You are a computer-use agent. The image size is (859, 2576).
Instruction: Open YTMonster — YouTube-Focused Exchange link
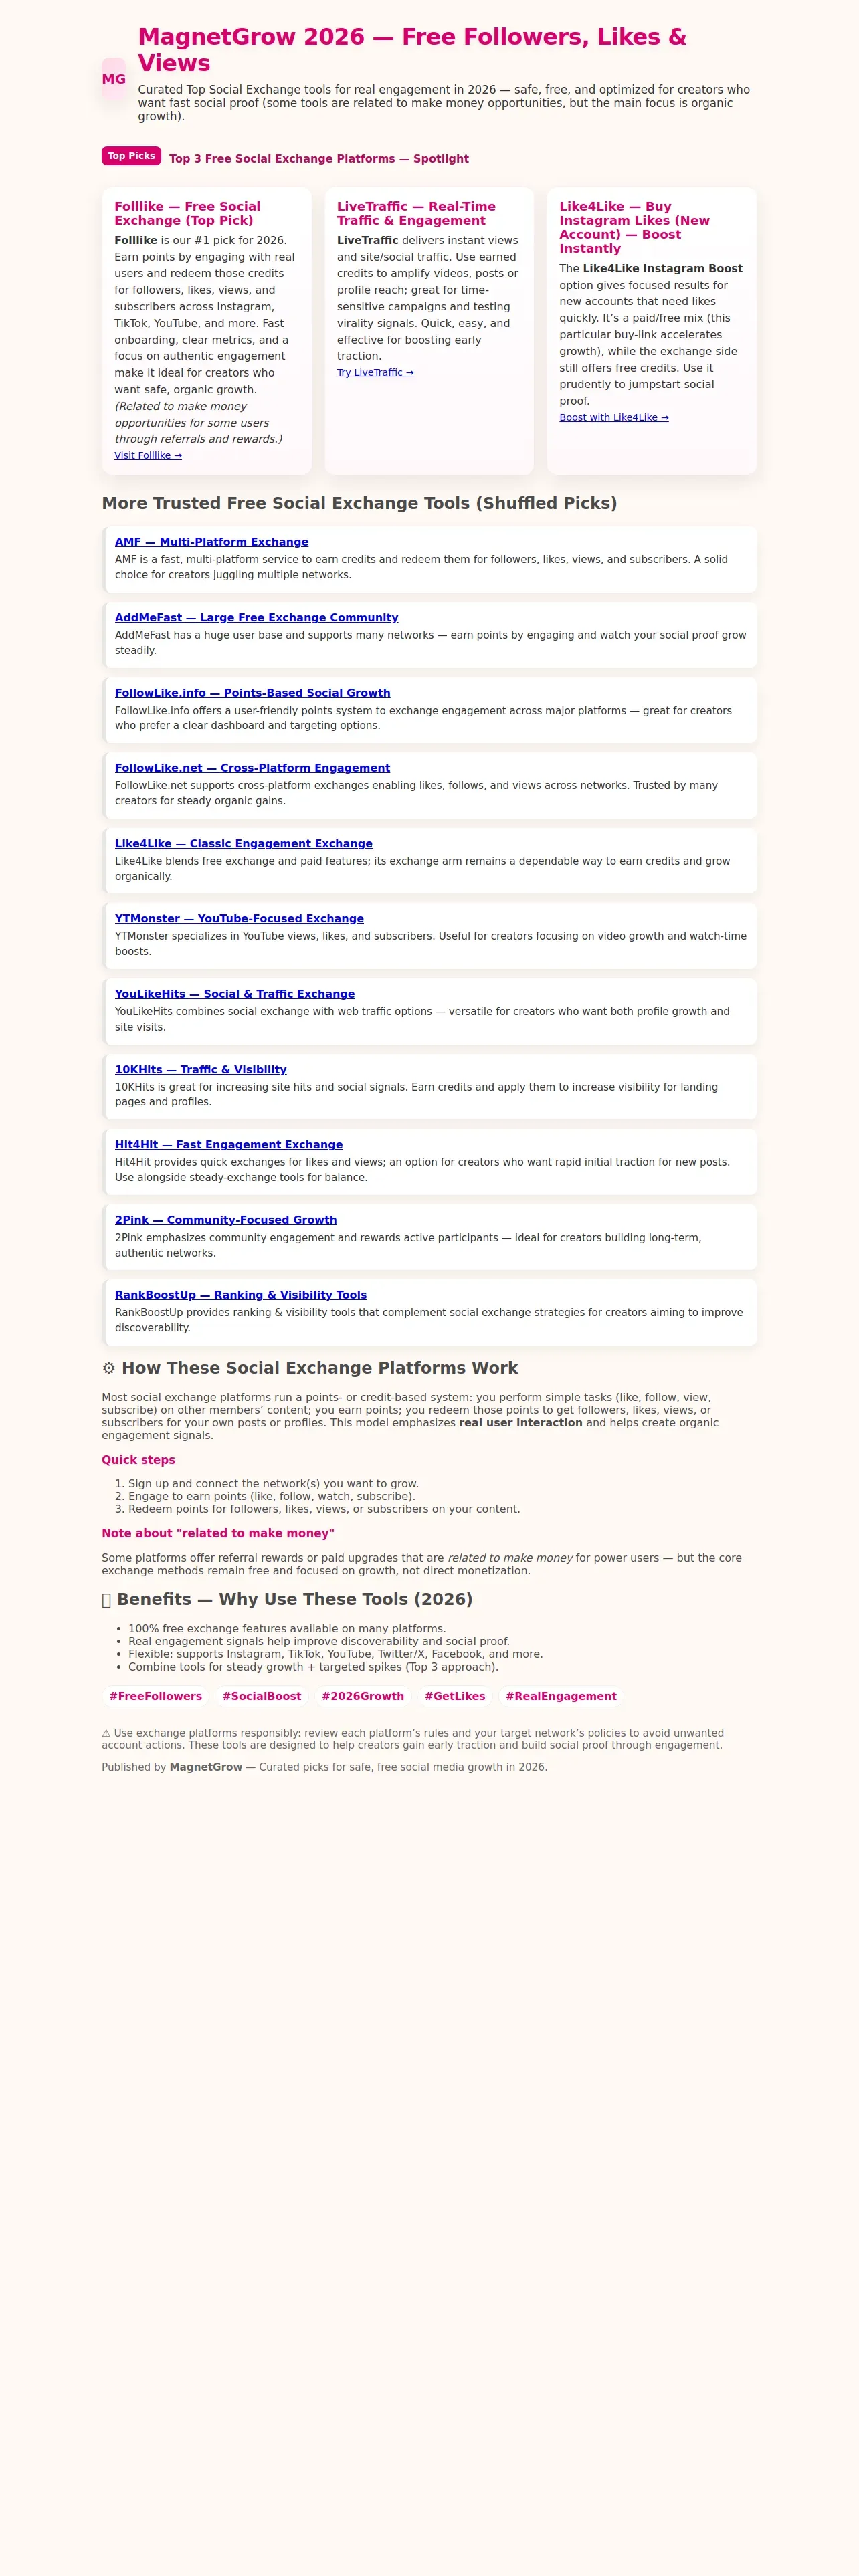[x=239, y=918]
